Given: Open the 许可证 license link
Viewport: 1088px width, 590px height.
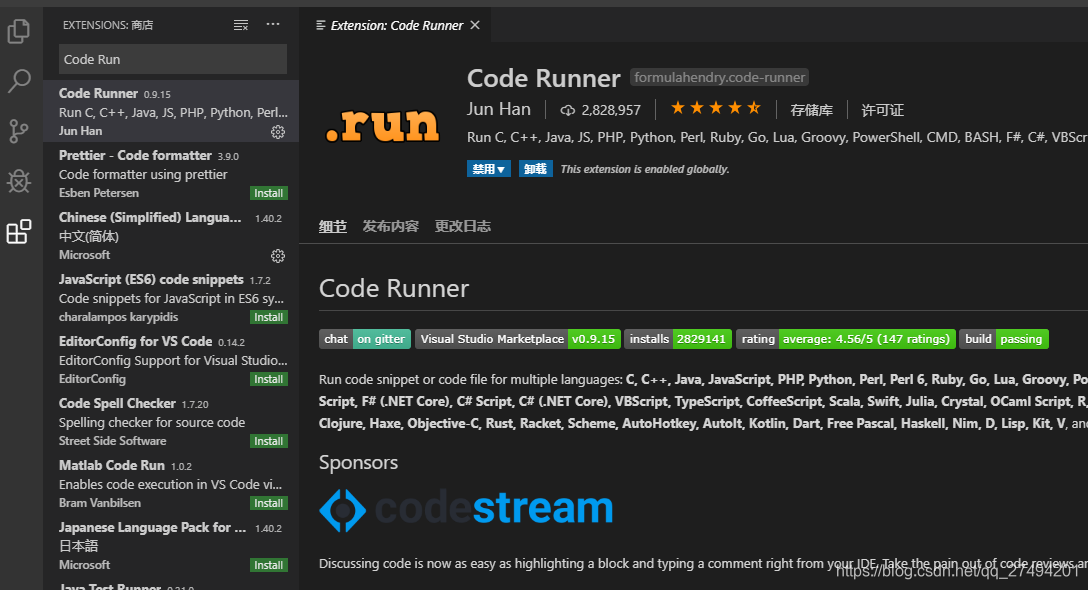Looking at the screenshot, I should (x=883, y=110).
